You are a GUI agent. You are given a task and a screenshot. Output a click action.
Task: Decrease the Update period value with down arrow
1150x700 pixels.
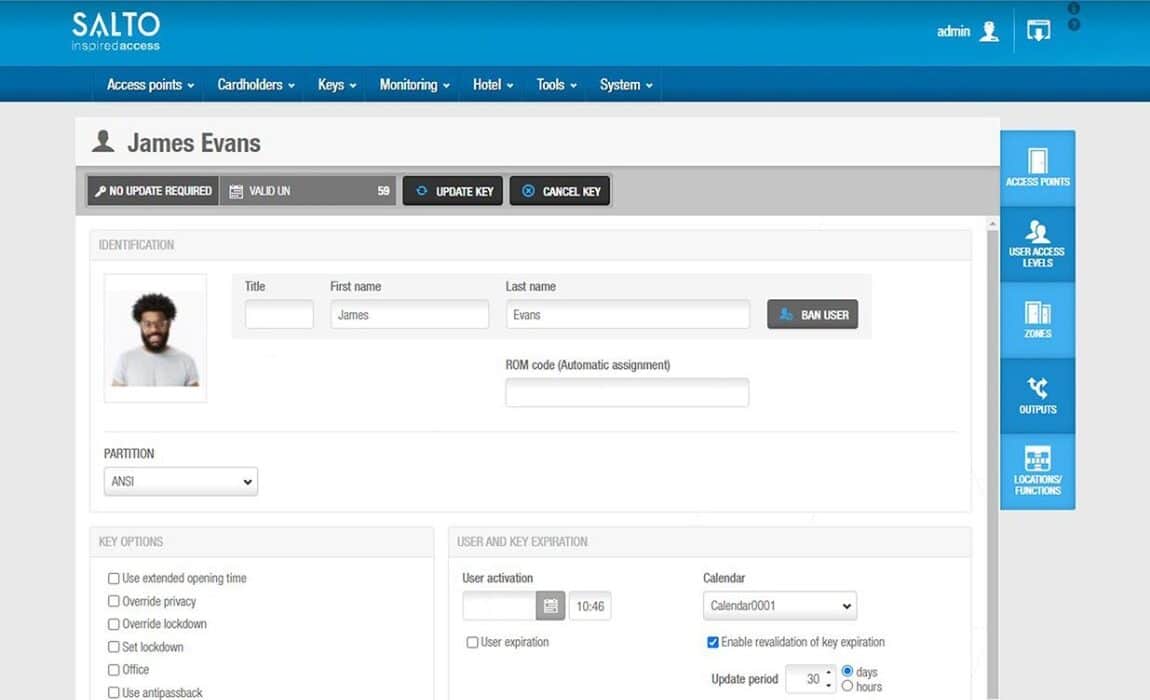[829, 685]
